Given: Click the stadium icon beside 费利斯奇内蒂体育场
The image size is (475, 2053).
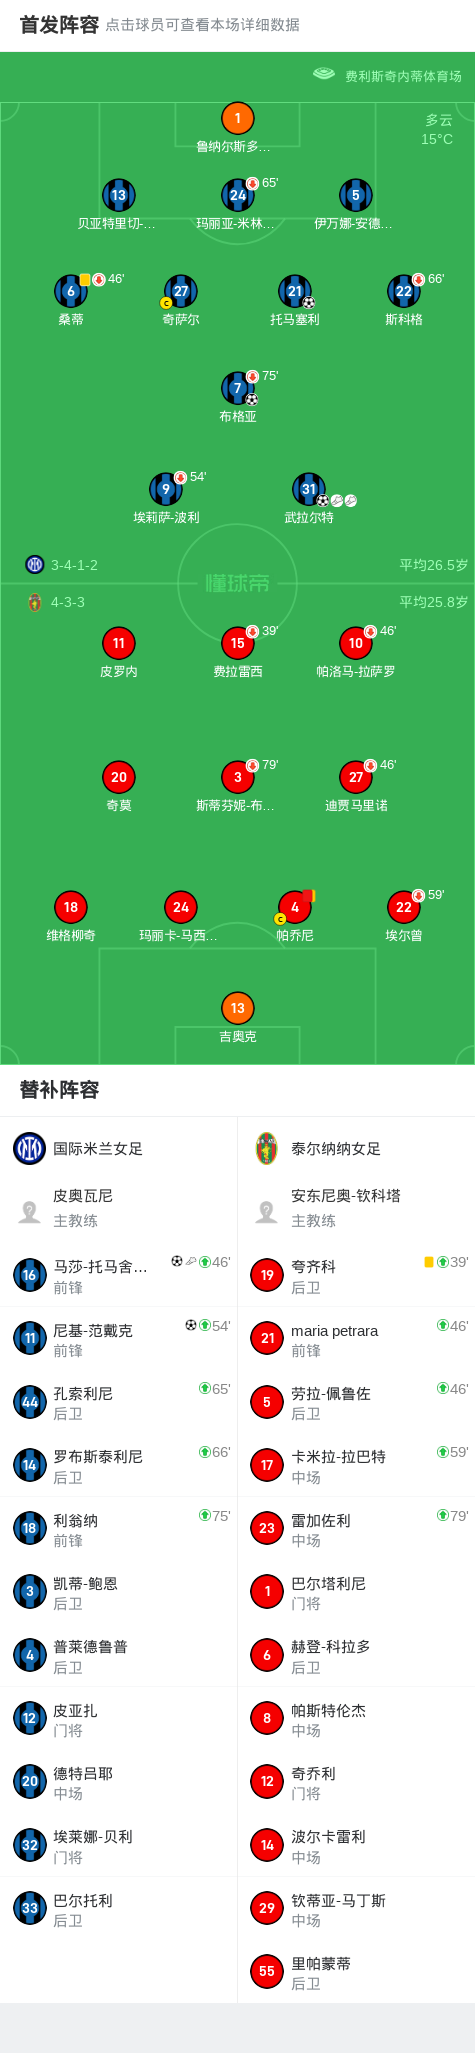Looking at the screenshot, I should pos(323,74).
